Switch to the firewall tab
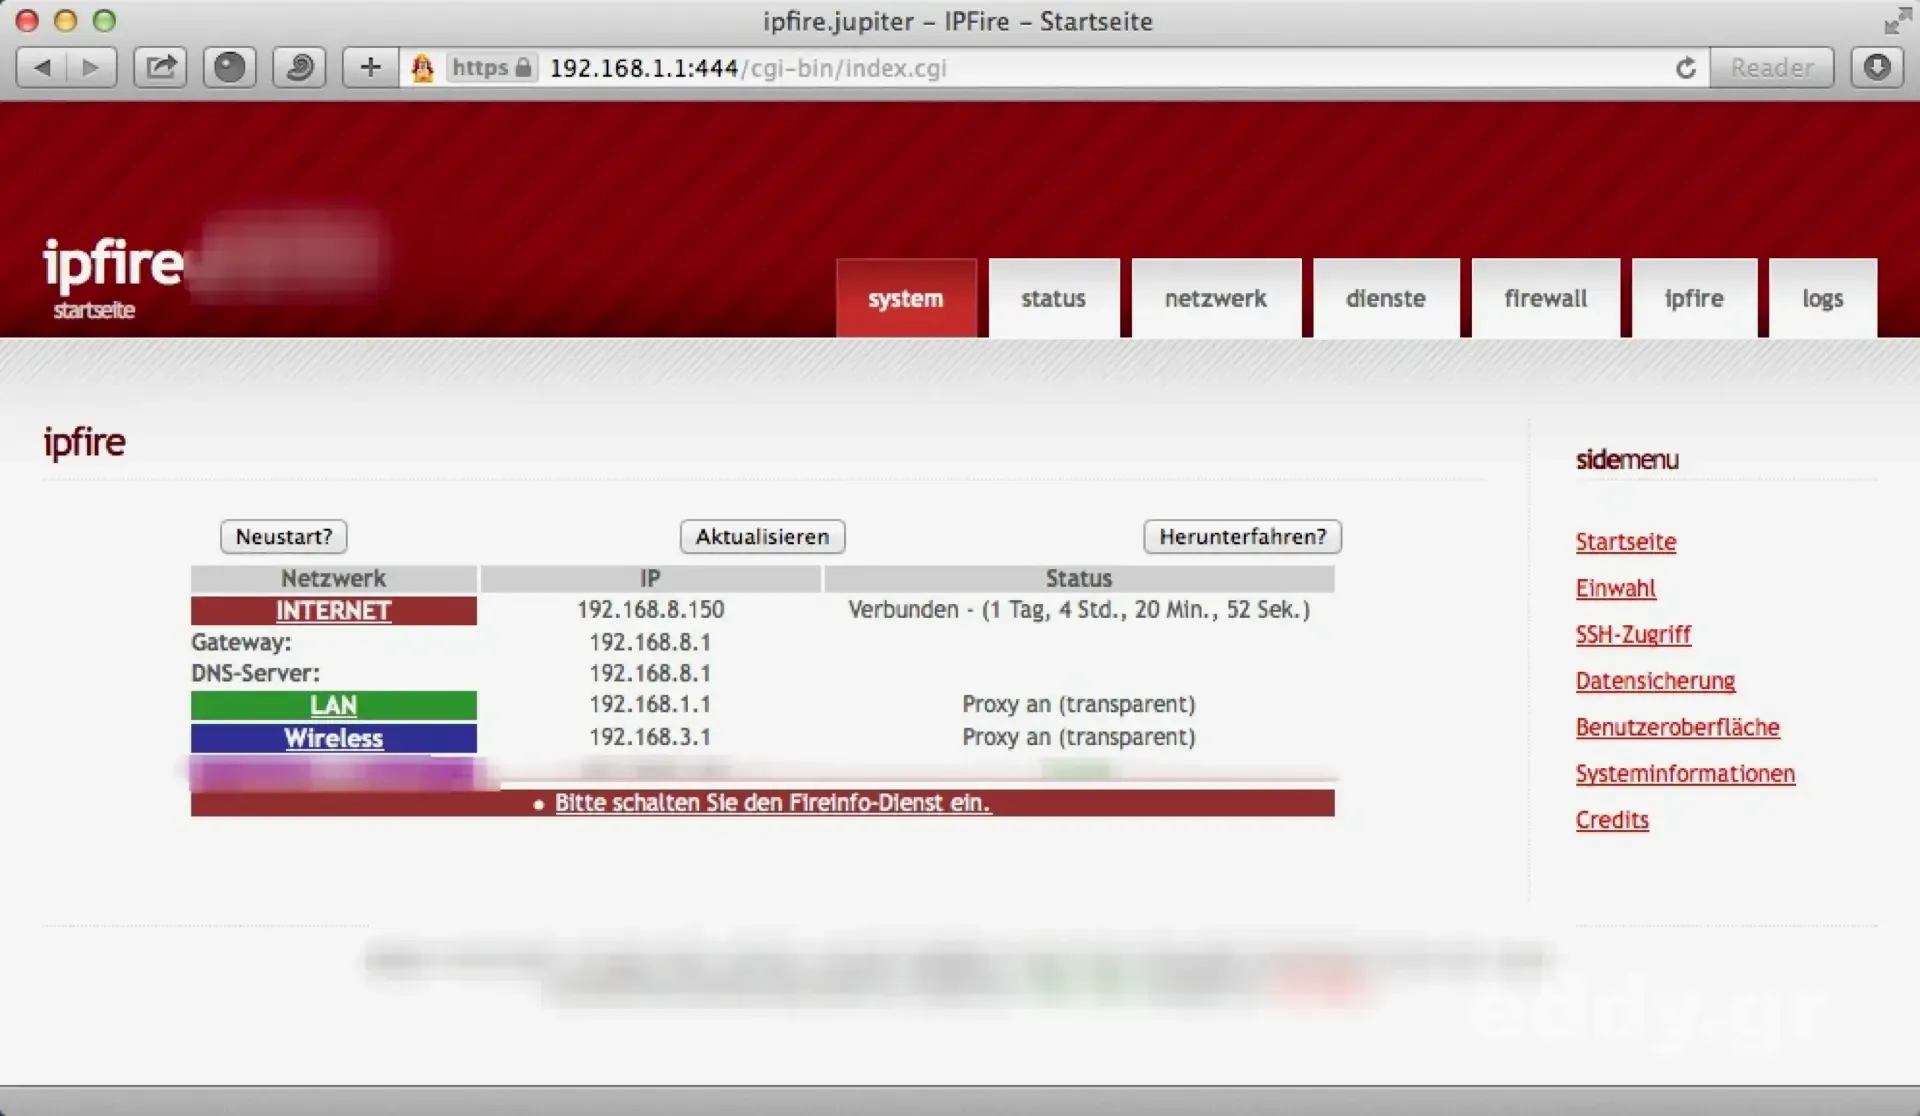 (1545, 298)
